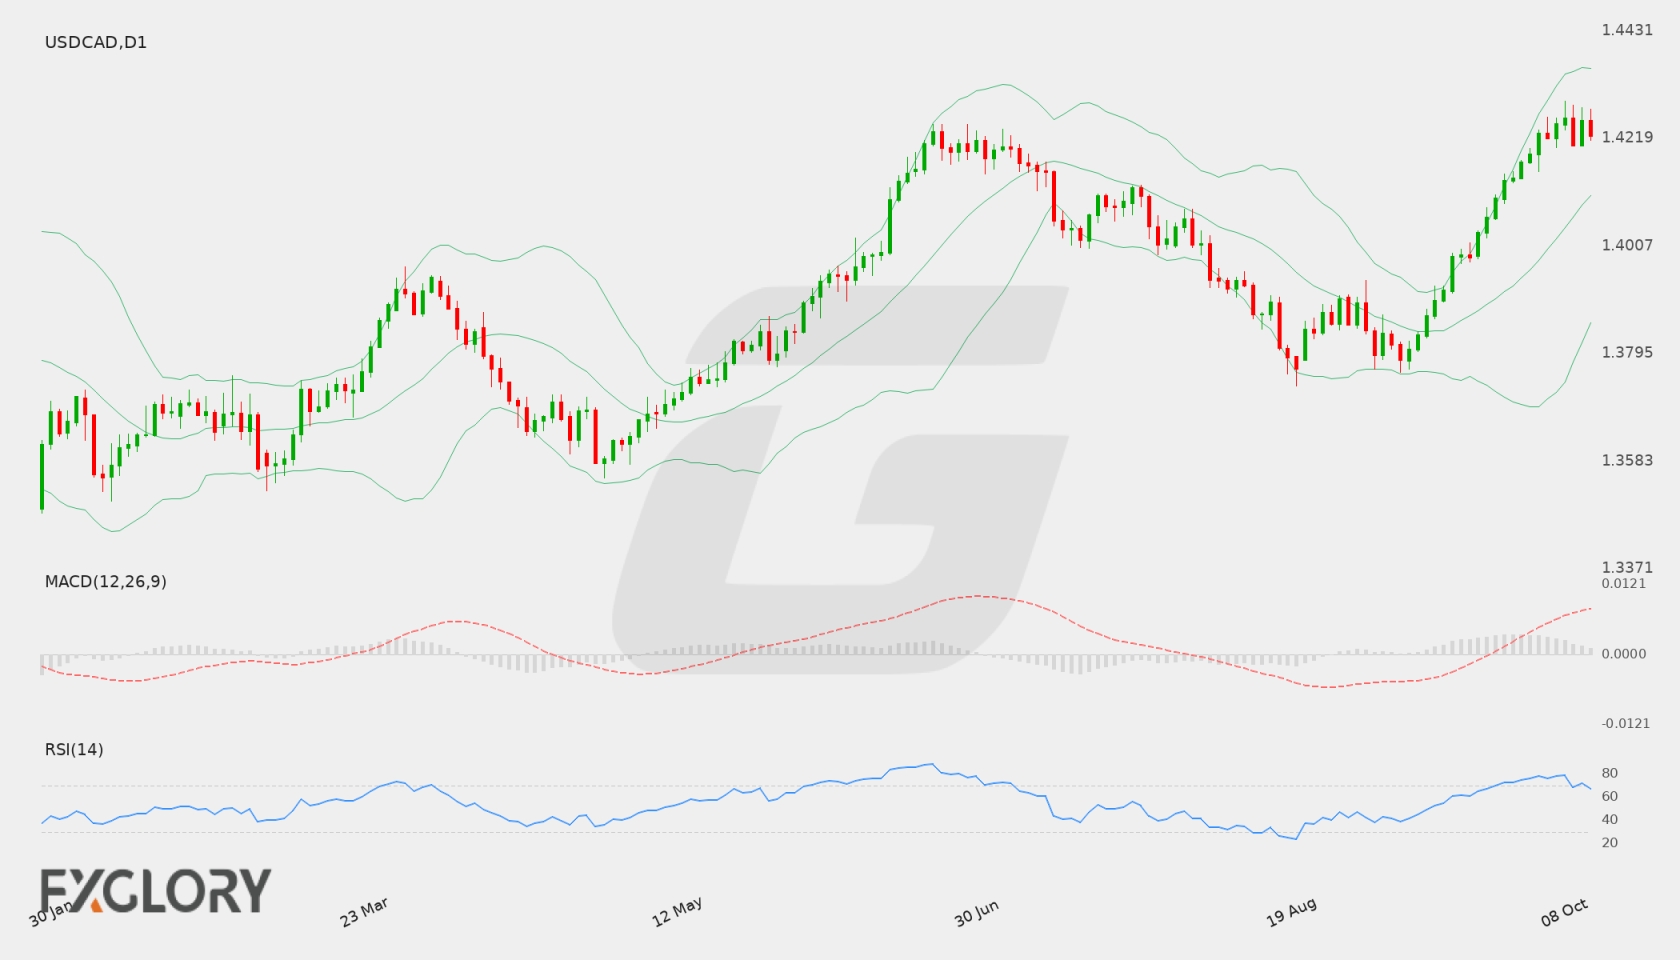
Task: Click the -0.0121 MACD scale value
Action: (1626, 723)
